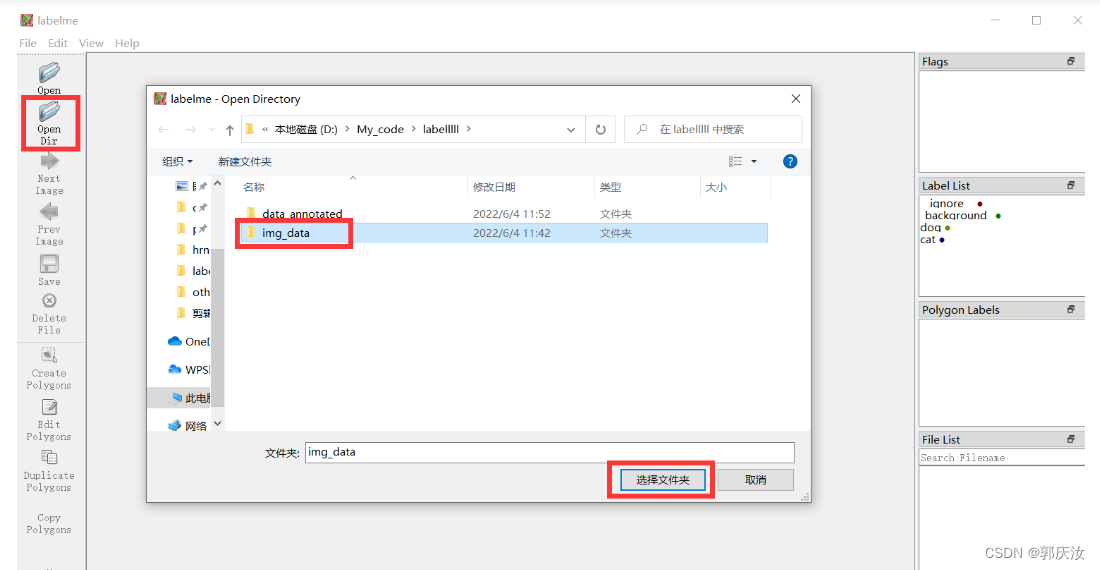Click the search in labelllll box

(713, 129)
